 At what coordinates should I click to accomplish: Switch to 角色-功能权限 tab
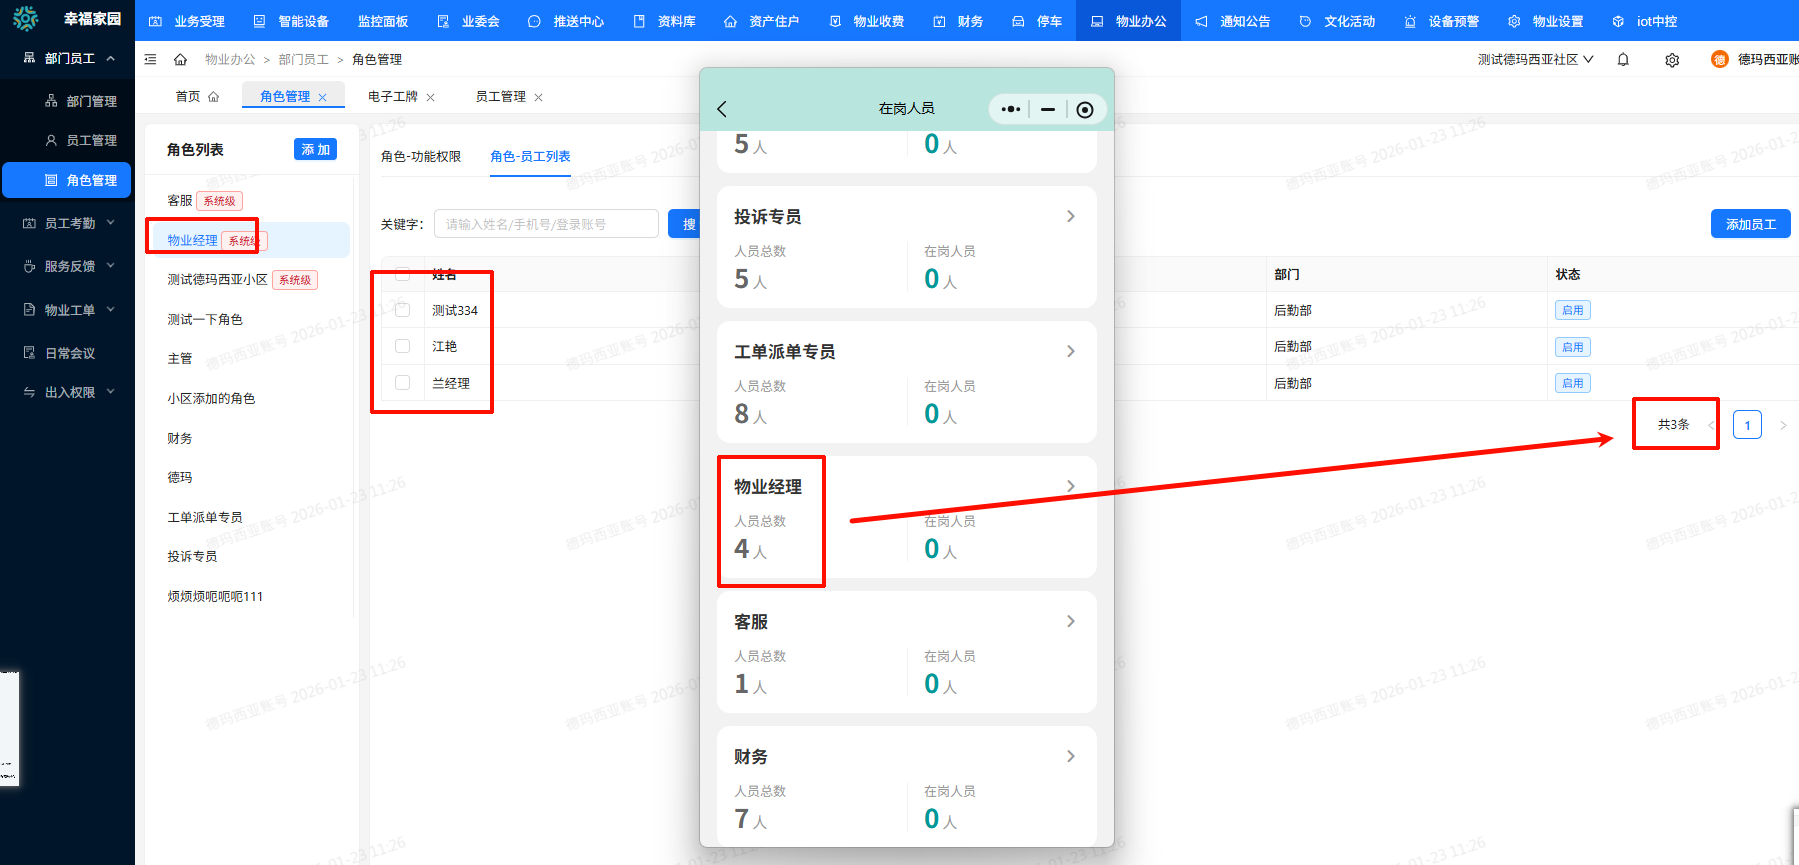(421, 157)
